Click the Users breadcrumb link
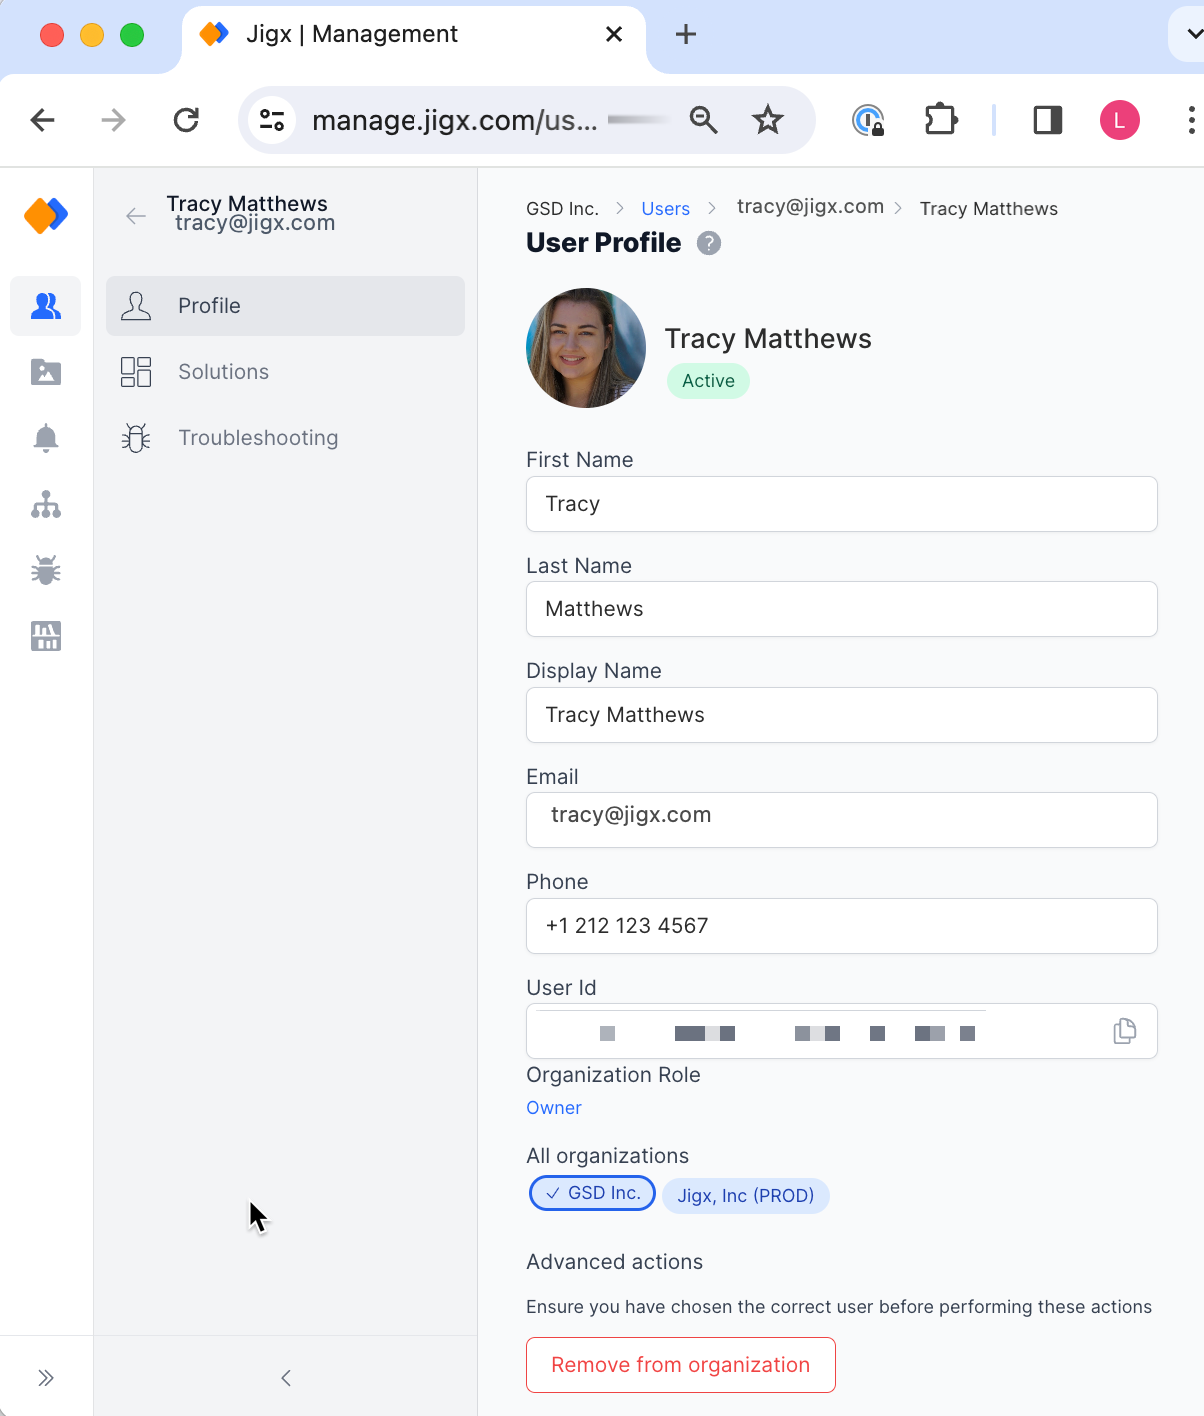 (x=665, y=209)
